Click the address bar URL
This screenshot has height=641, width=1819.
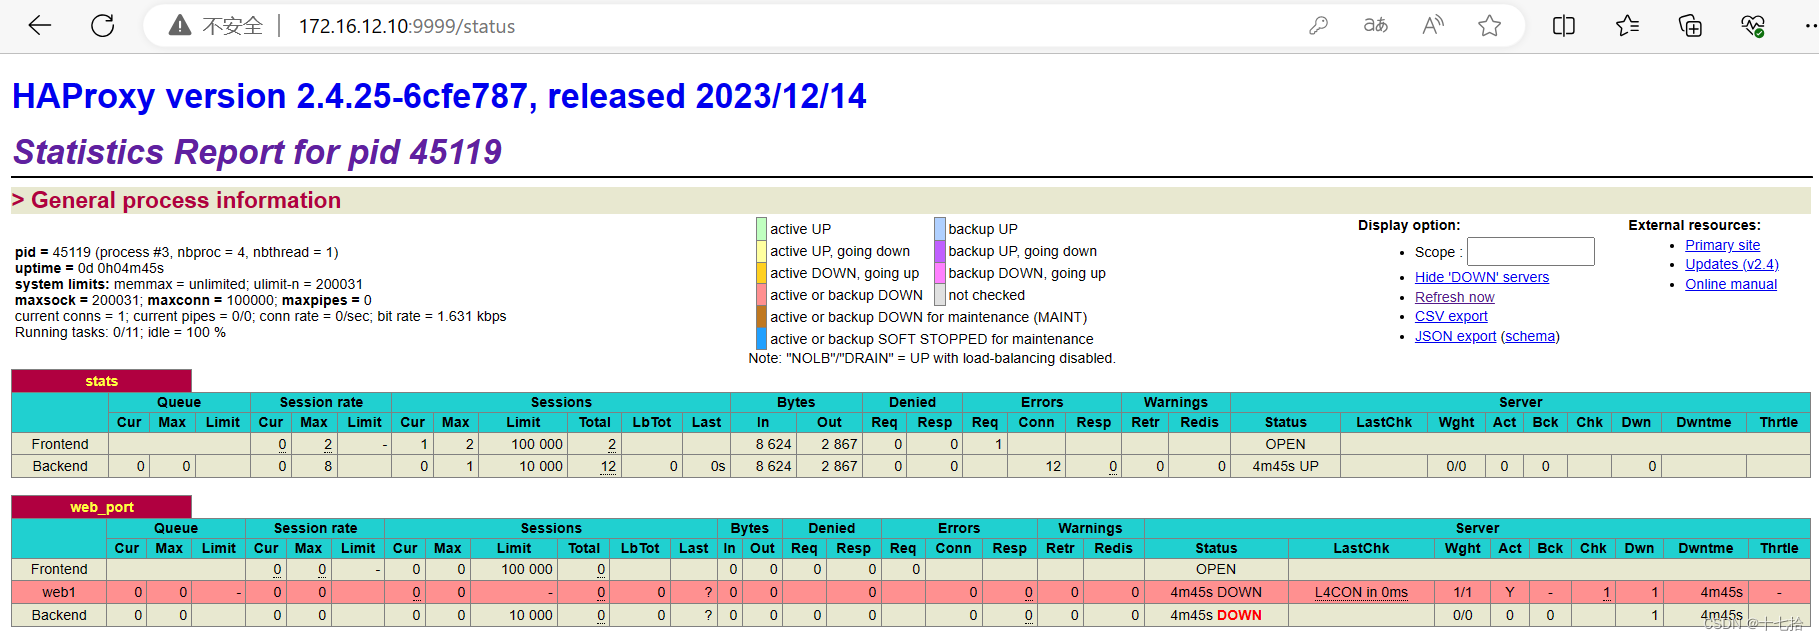coord(407,26)
